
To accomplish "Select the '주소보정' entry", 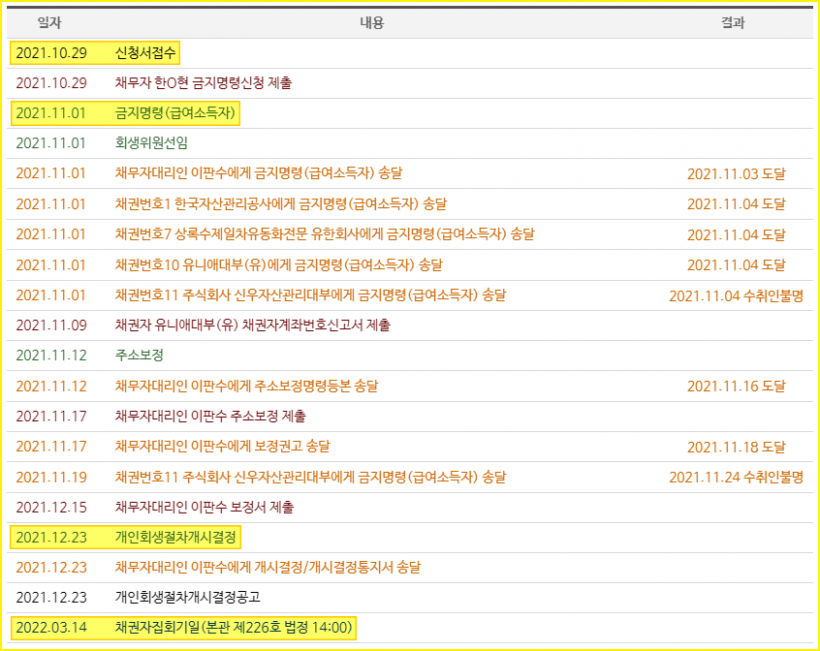I will point(139,355).
